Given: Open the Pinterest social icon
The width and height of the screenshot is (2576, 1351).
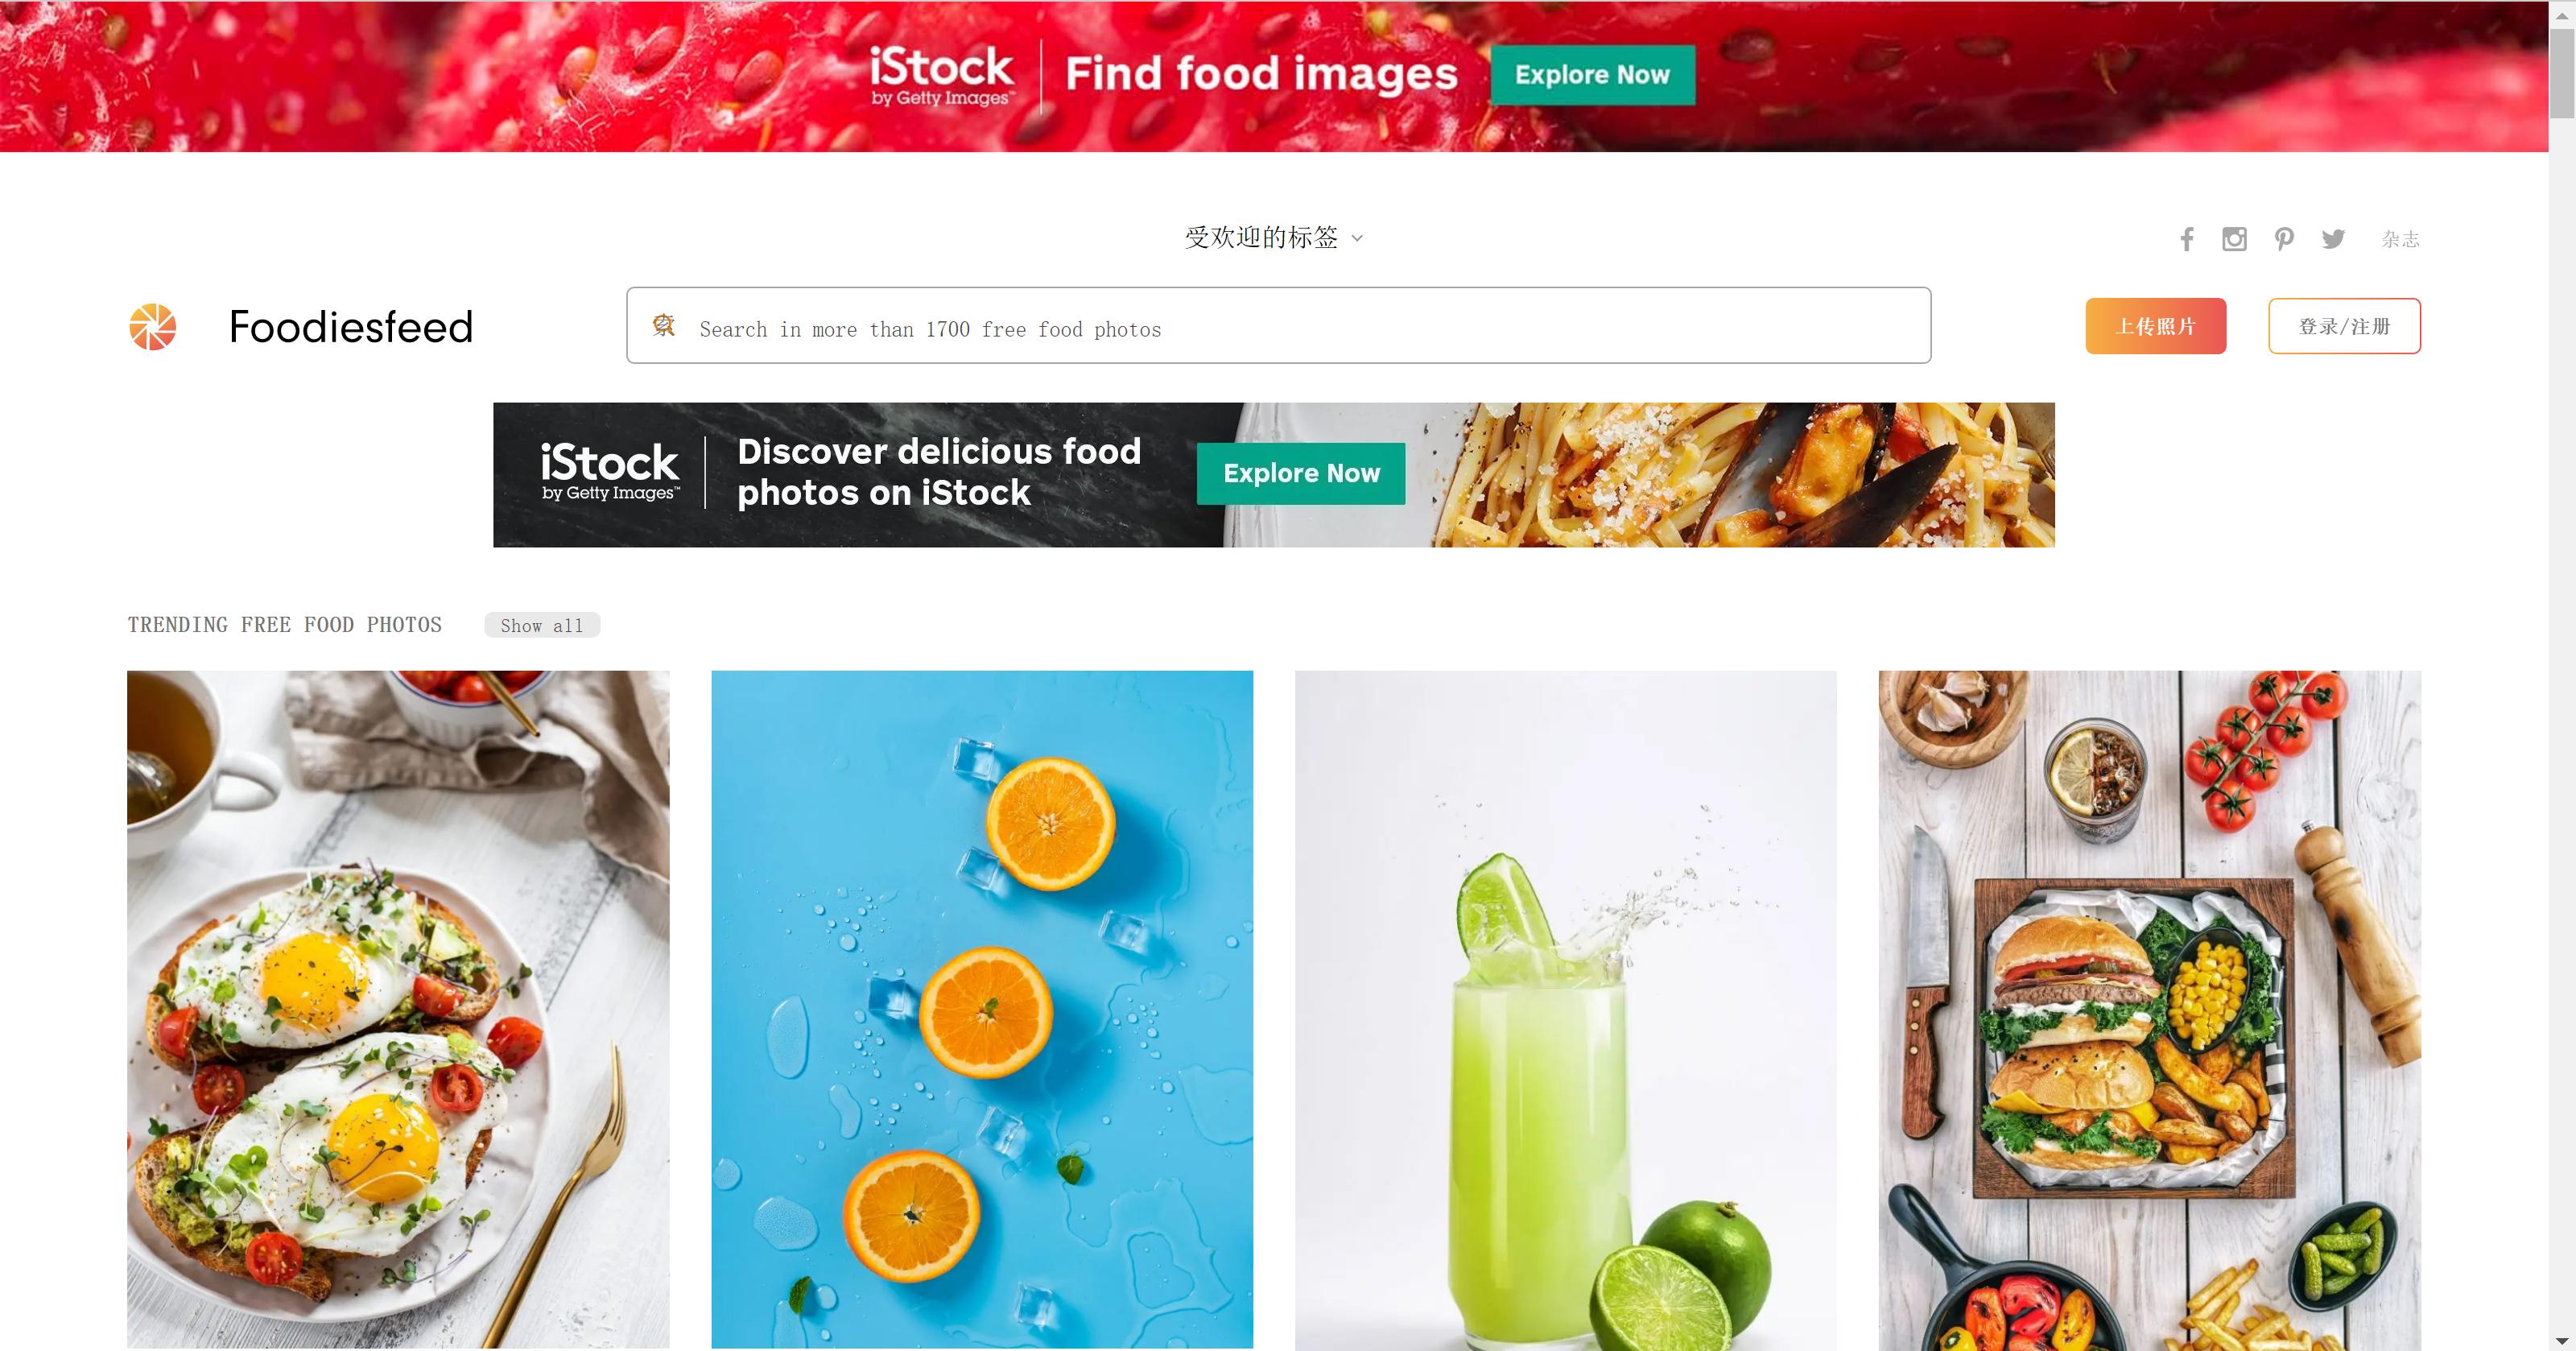Looking at the screenshot, I should [2284, 239].
